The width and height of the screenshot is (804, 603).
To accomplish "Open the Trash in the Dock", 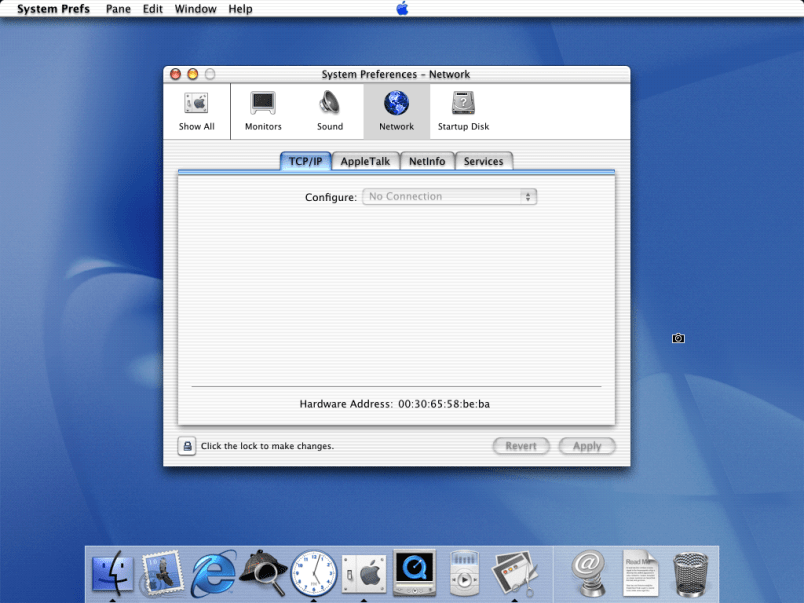I will tap(691, 573).
